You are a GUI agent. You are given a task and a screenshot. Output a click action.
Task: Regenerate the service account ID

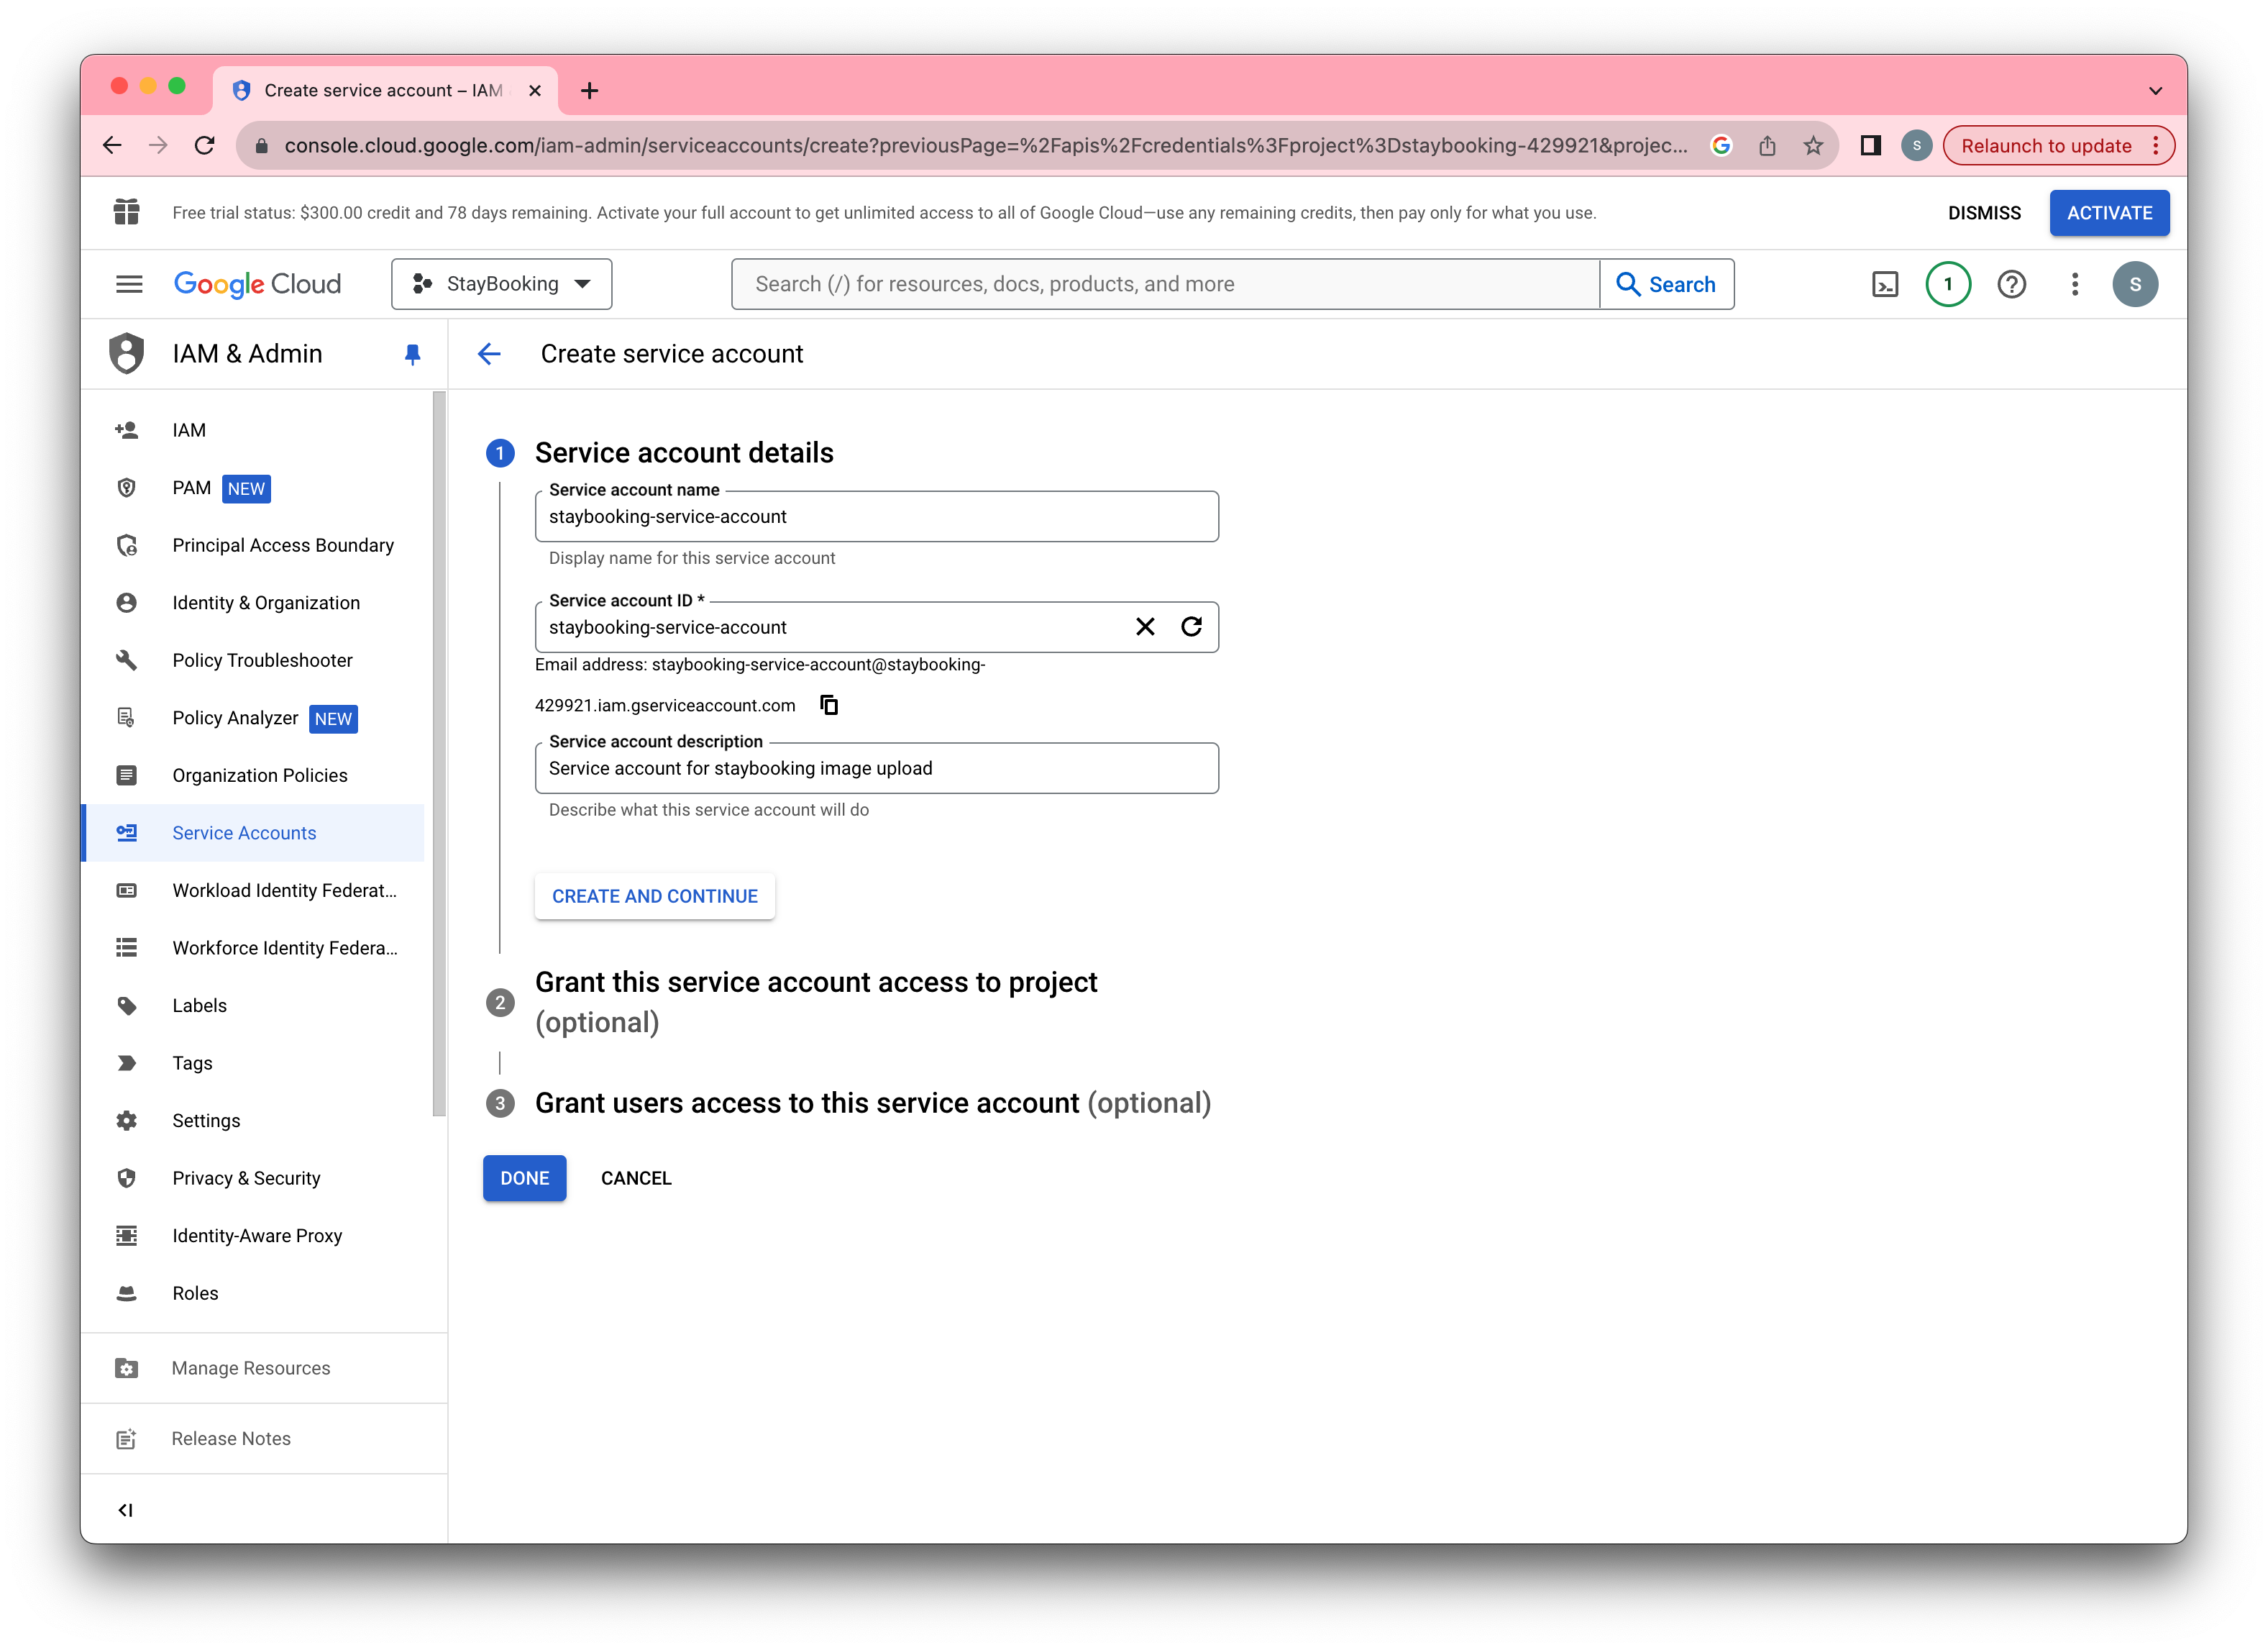point(1191,627)
